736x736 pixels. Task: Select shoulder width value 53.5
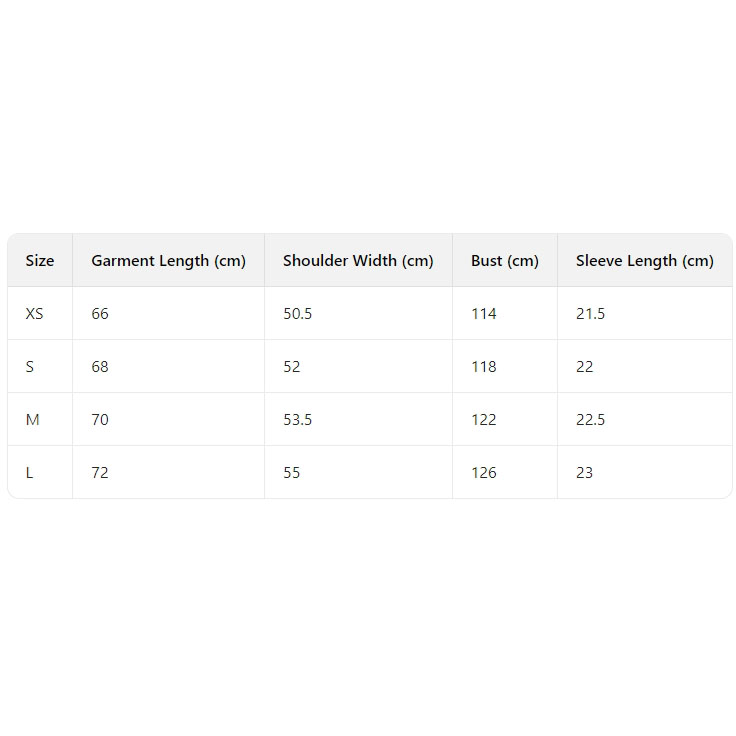(298, 420)
